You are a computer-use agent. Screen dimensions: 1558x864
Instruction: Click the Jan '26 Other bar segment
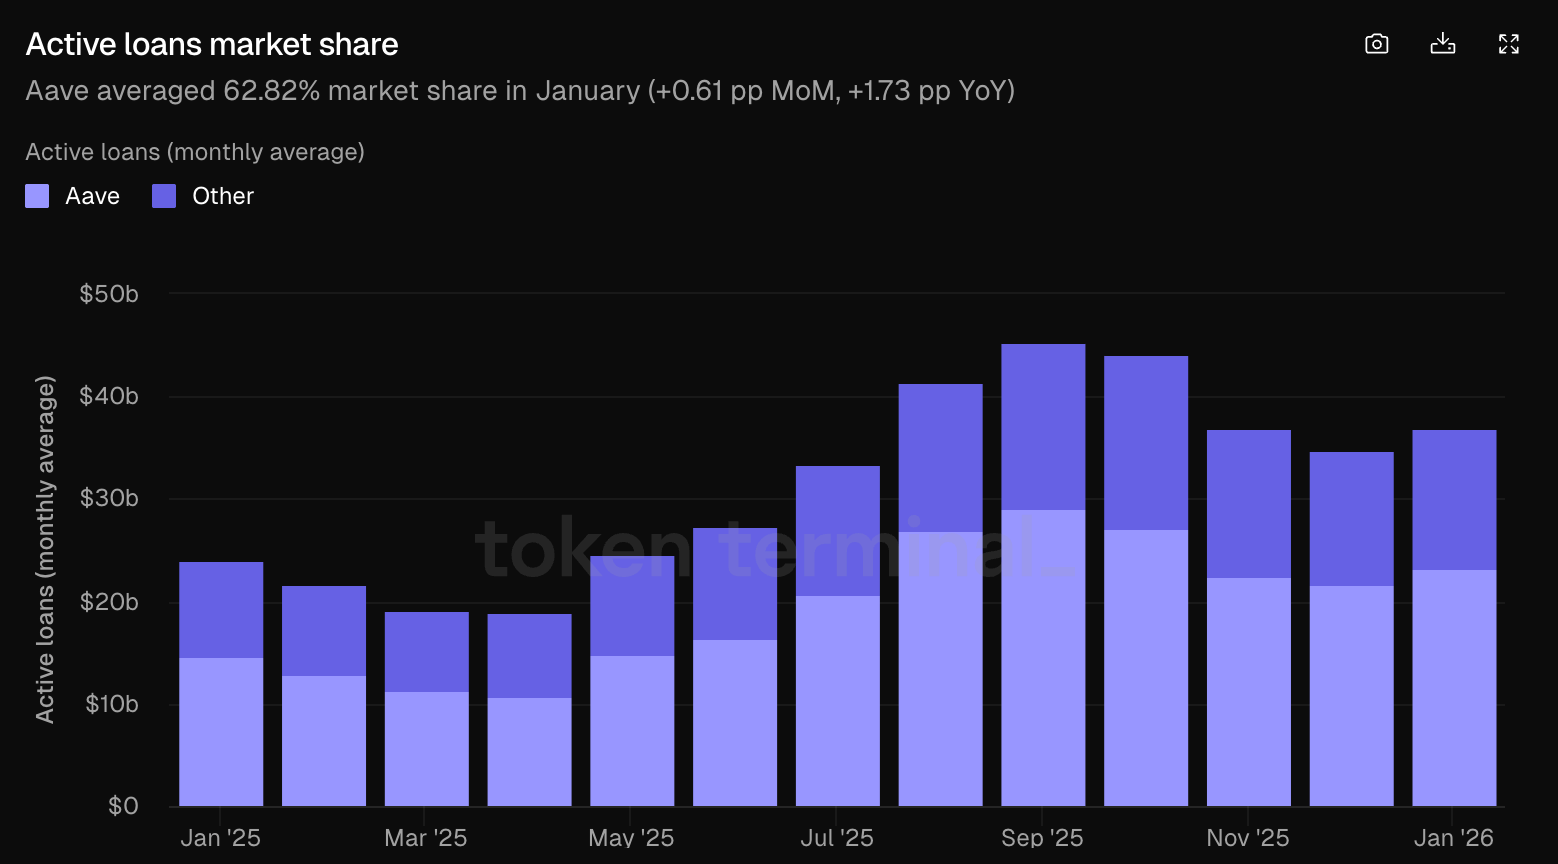click(x=1454, y=500)
